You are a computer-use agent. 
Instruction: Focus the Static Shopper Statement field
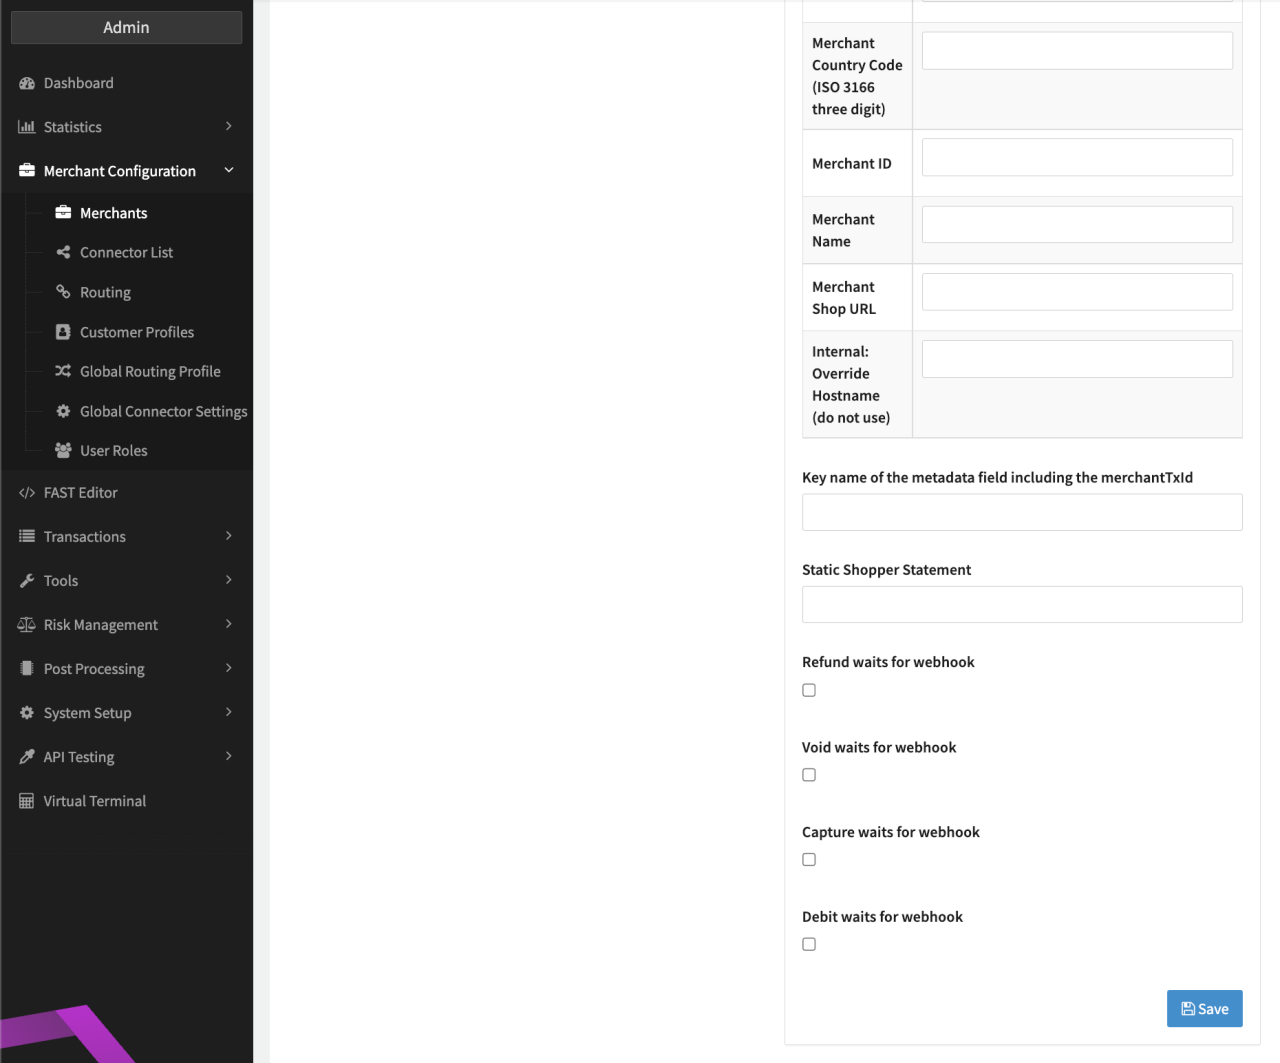(x=1022, y=605)
